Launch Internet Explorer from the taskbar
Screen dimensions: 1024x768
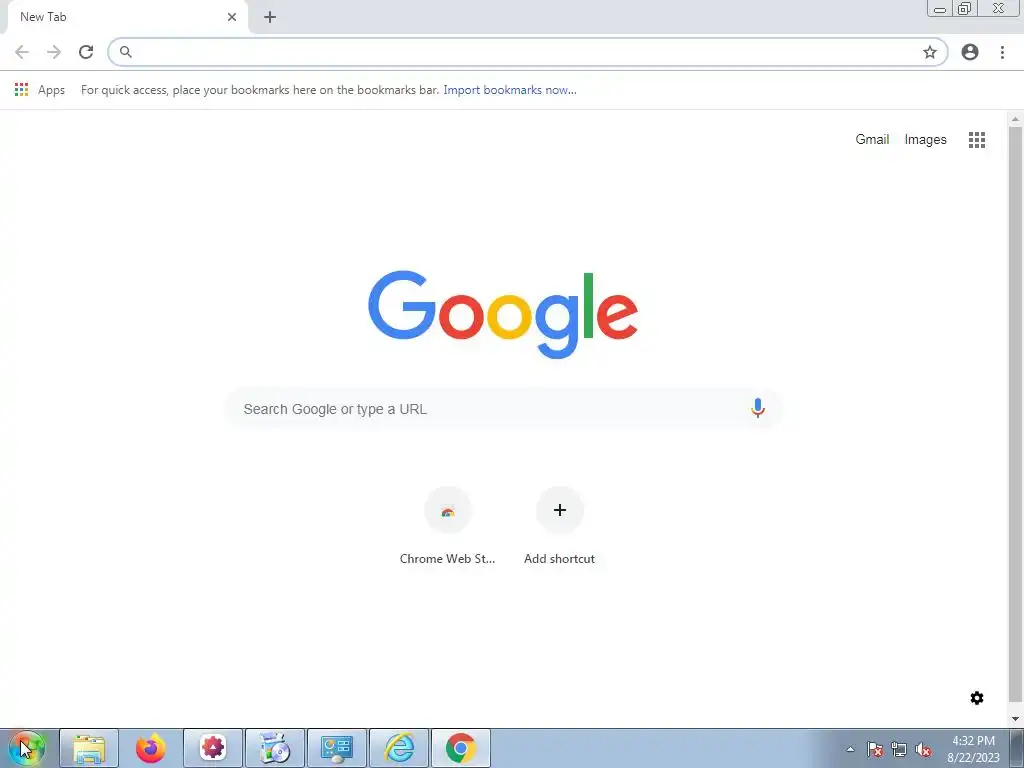coord(399,748)
